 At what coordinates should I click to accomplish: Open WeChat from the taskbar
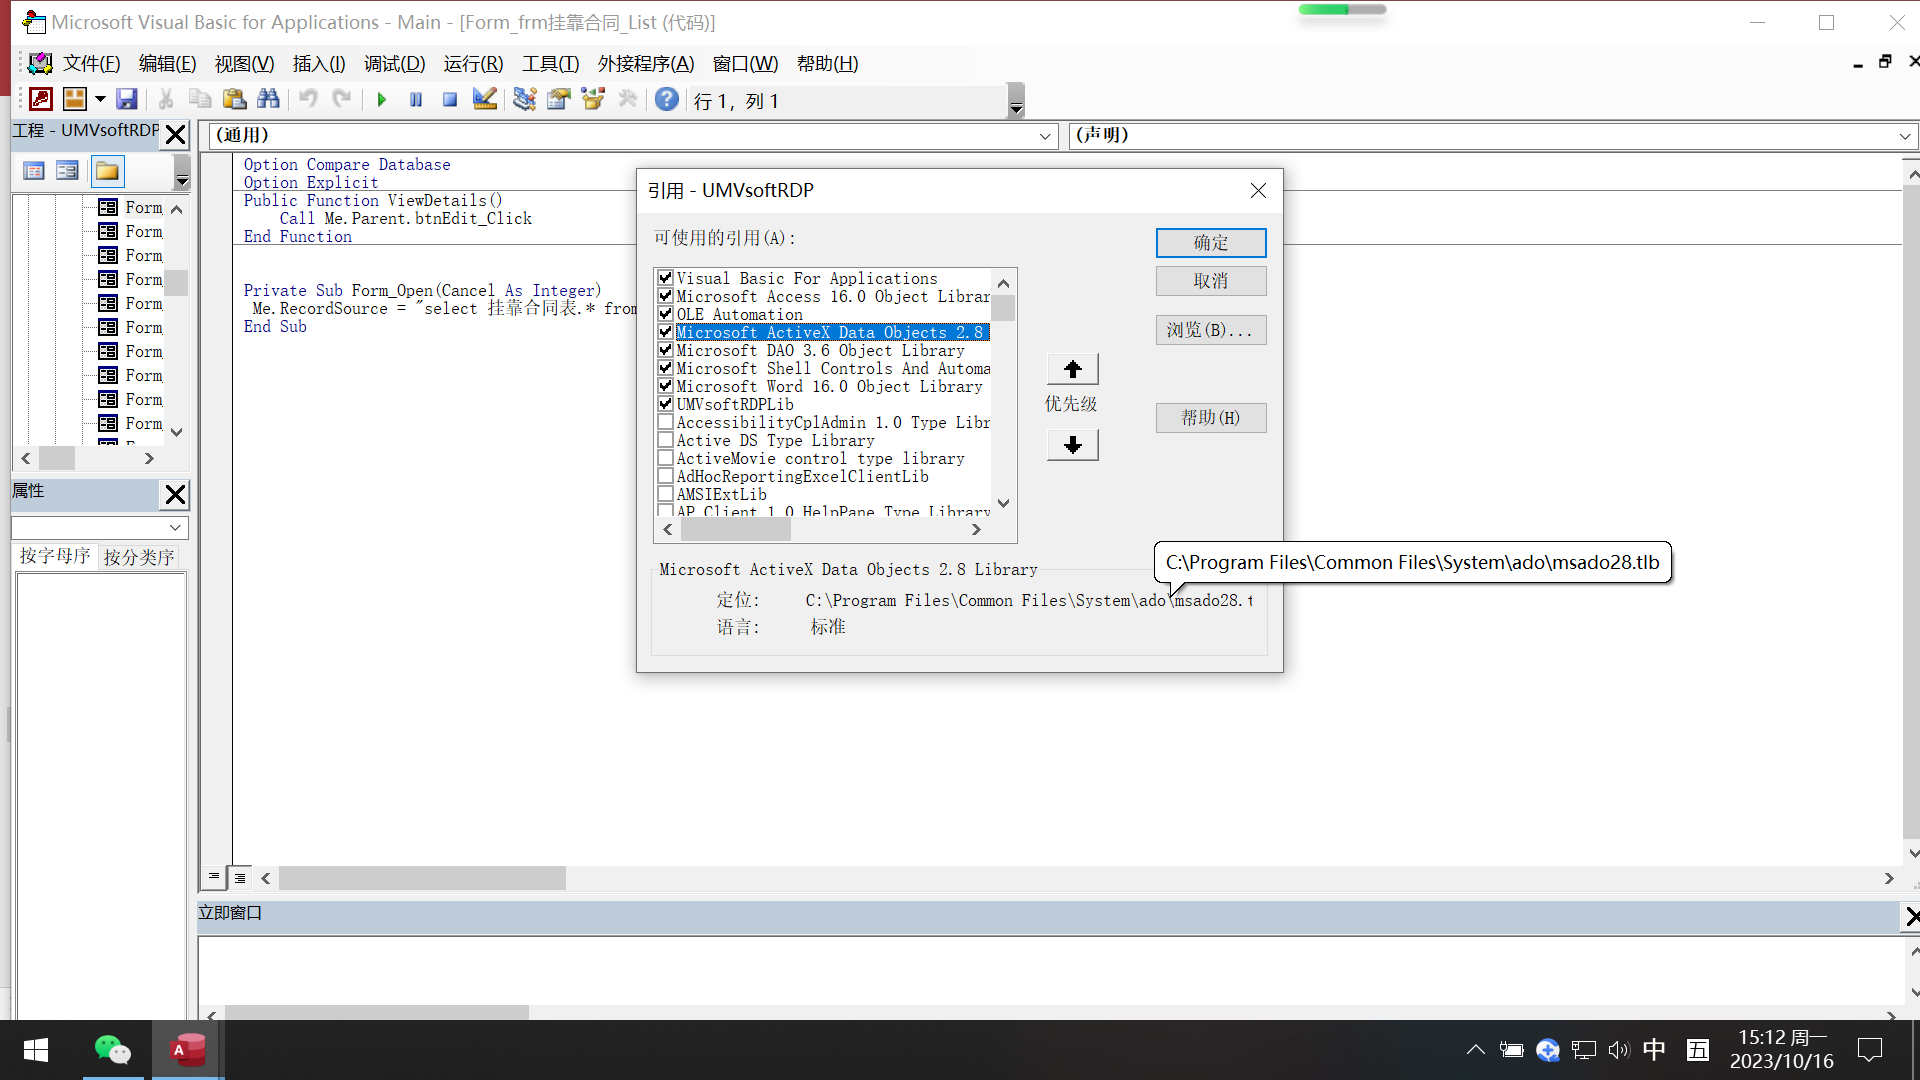[113, 1050]
